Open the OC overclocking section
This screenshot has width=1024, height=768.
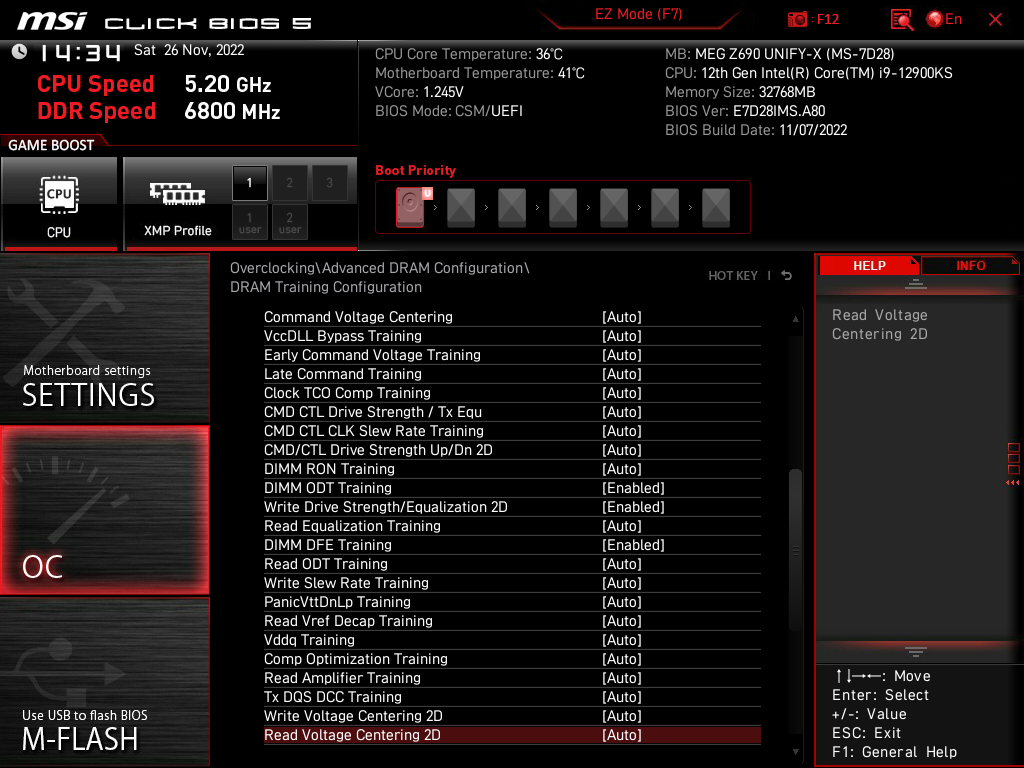point(104,511)
